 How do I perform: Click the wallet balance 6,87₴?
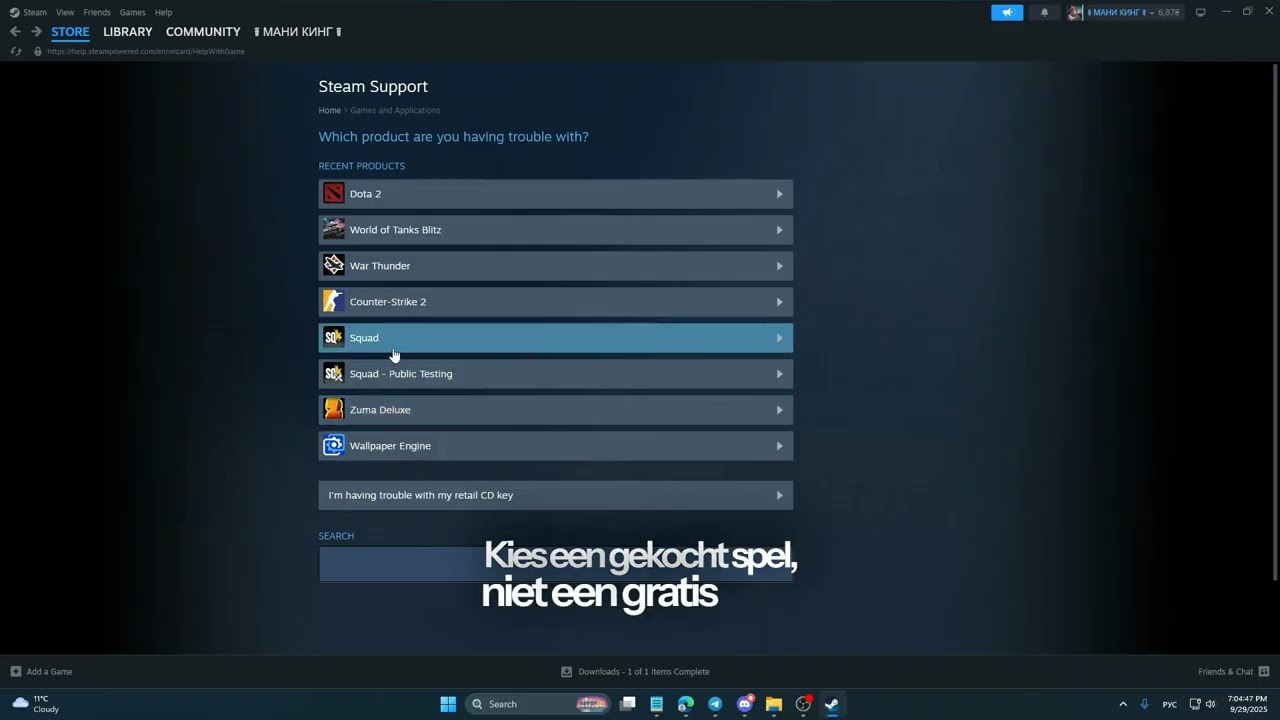1169,13
